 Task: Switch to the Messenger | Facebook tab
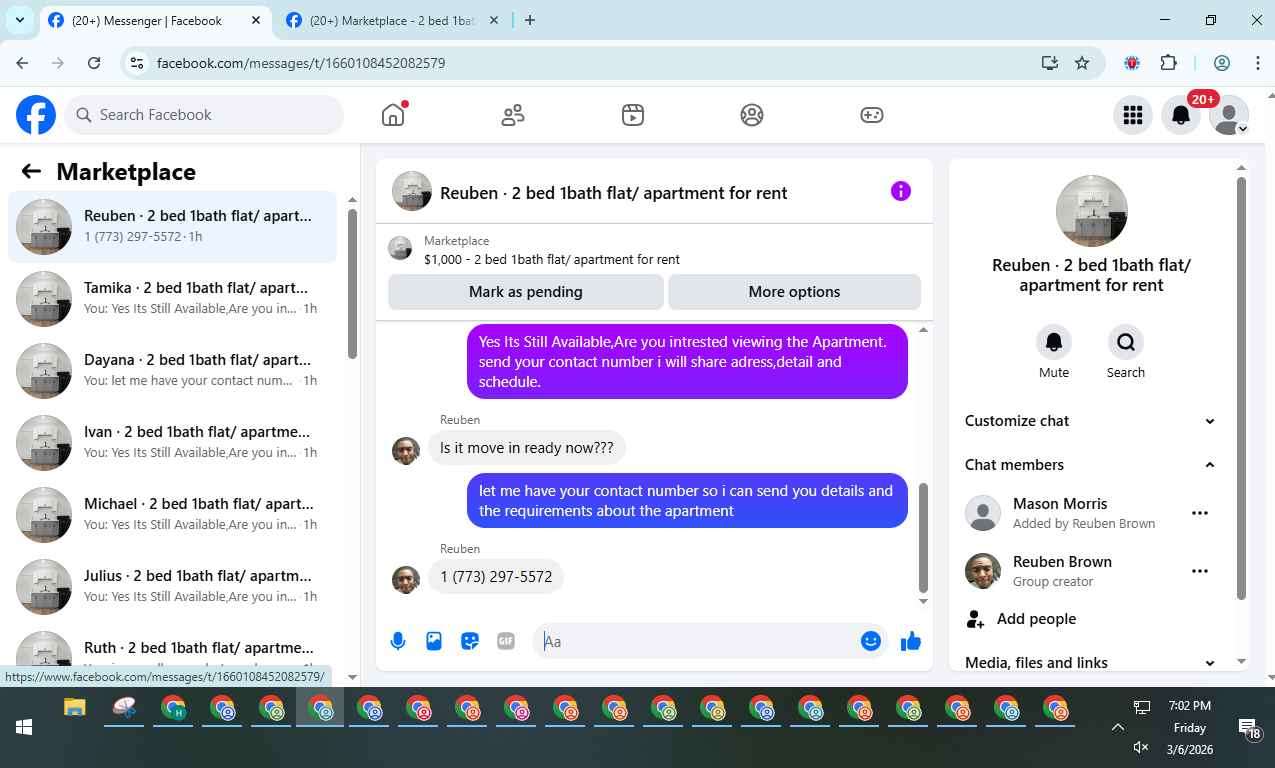(156, 20)
